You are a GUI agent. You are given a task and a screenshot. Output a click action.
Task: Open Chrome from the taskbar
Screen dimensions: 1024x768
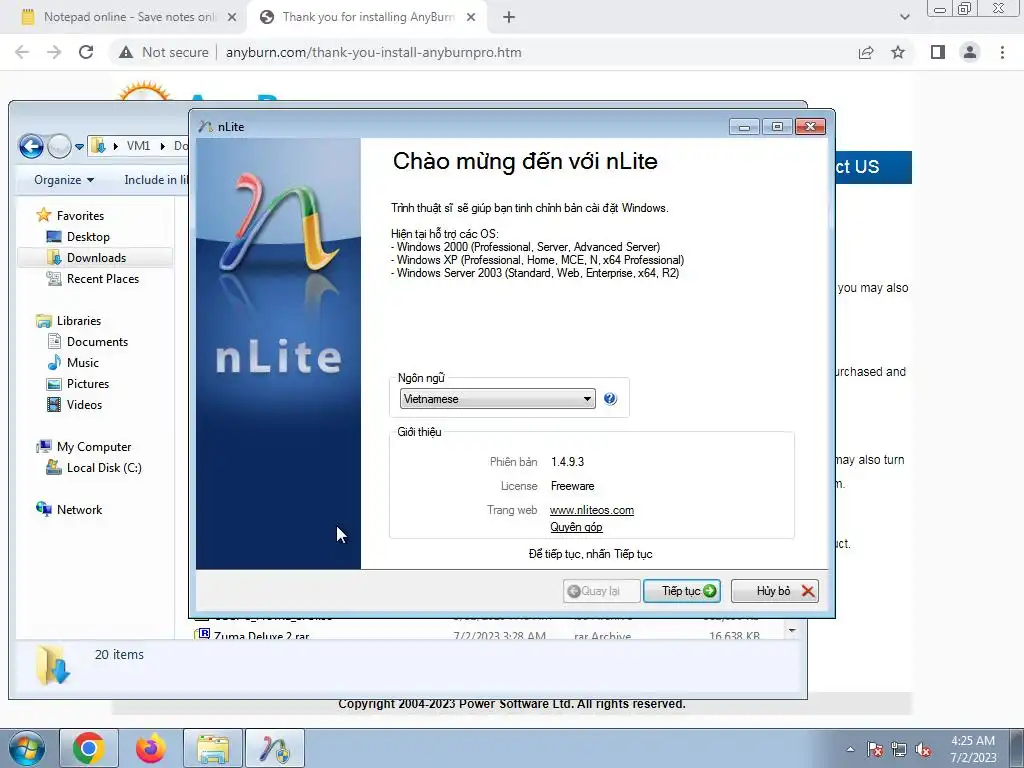tap(89, 748)
